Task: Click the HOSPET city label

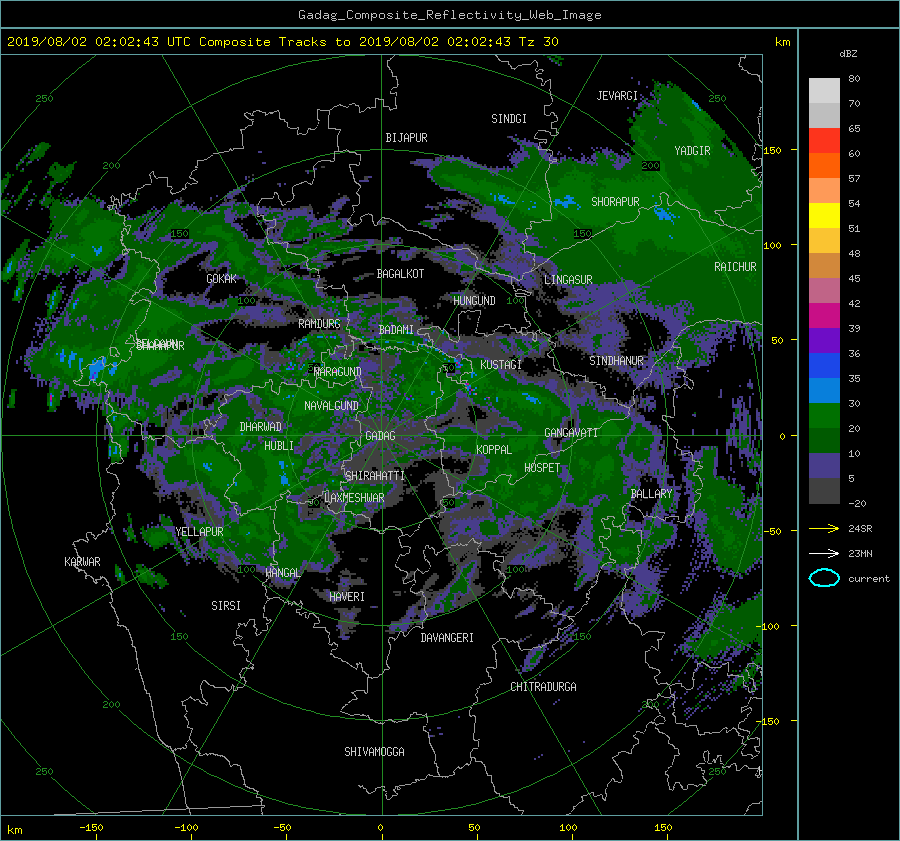Action: (x=542, y=468)
